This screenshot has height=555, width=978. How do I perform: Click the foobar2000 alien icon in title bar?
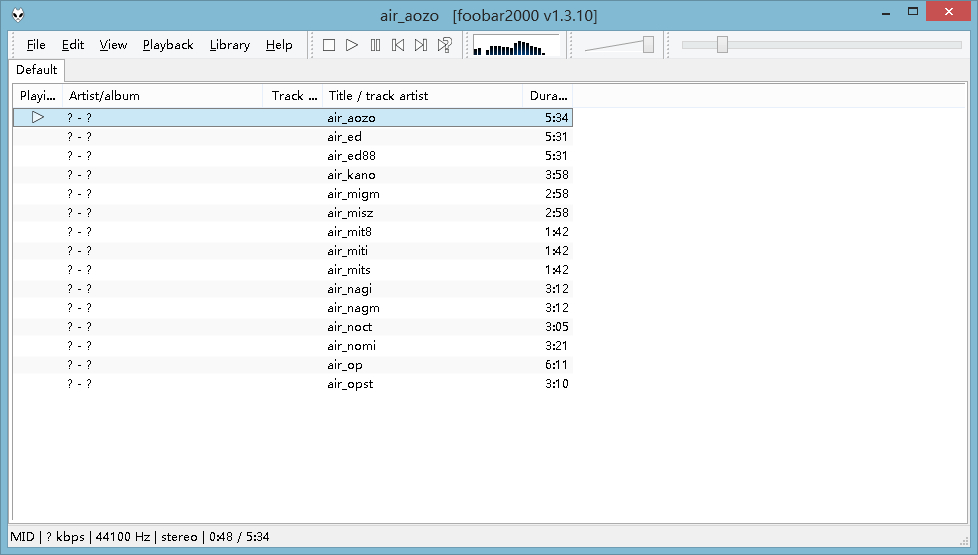(18, 15)
